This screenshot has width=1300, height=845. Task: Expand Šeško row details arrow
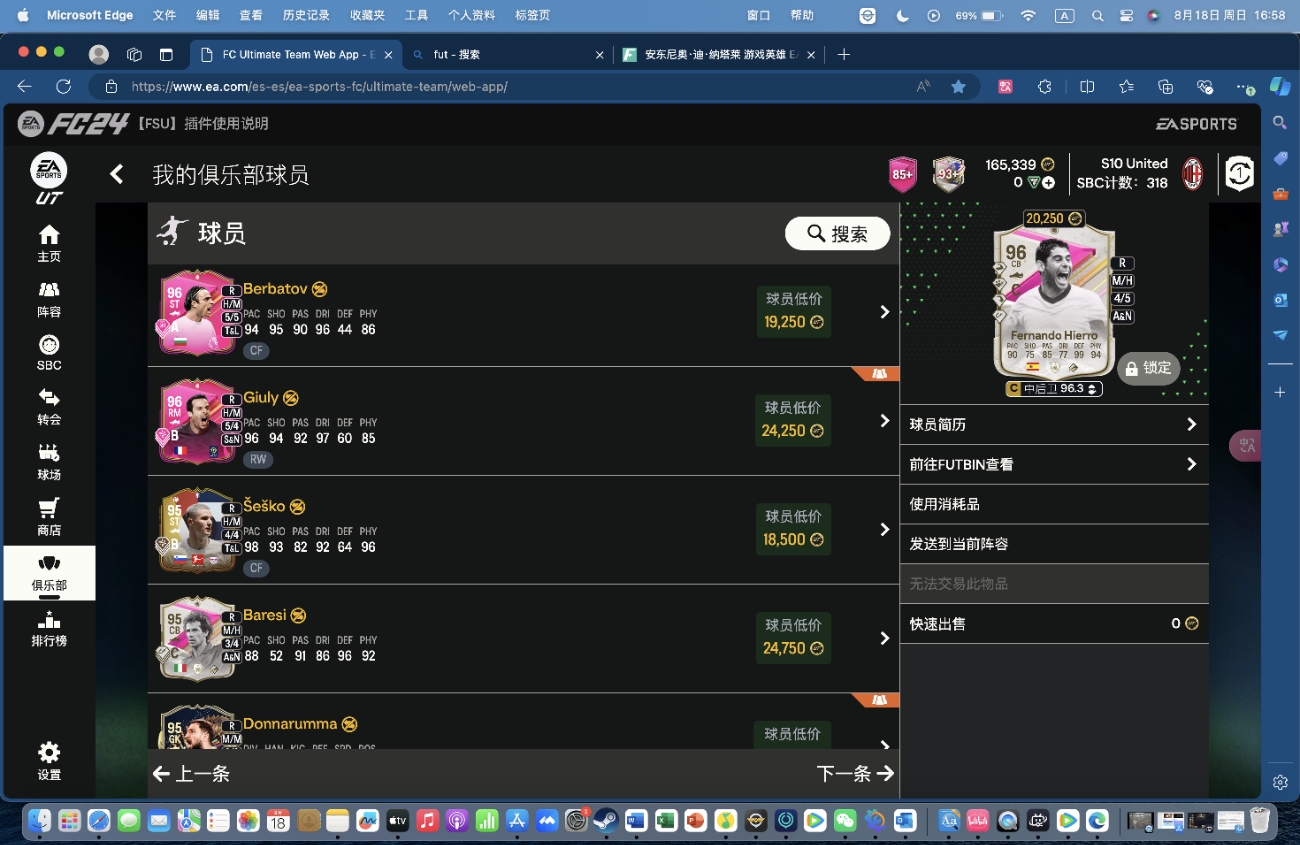point(884,529)
